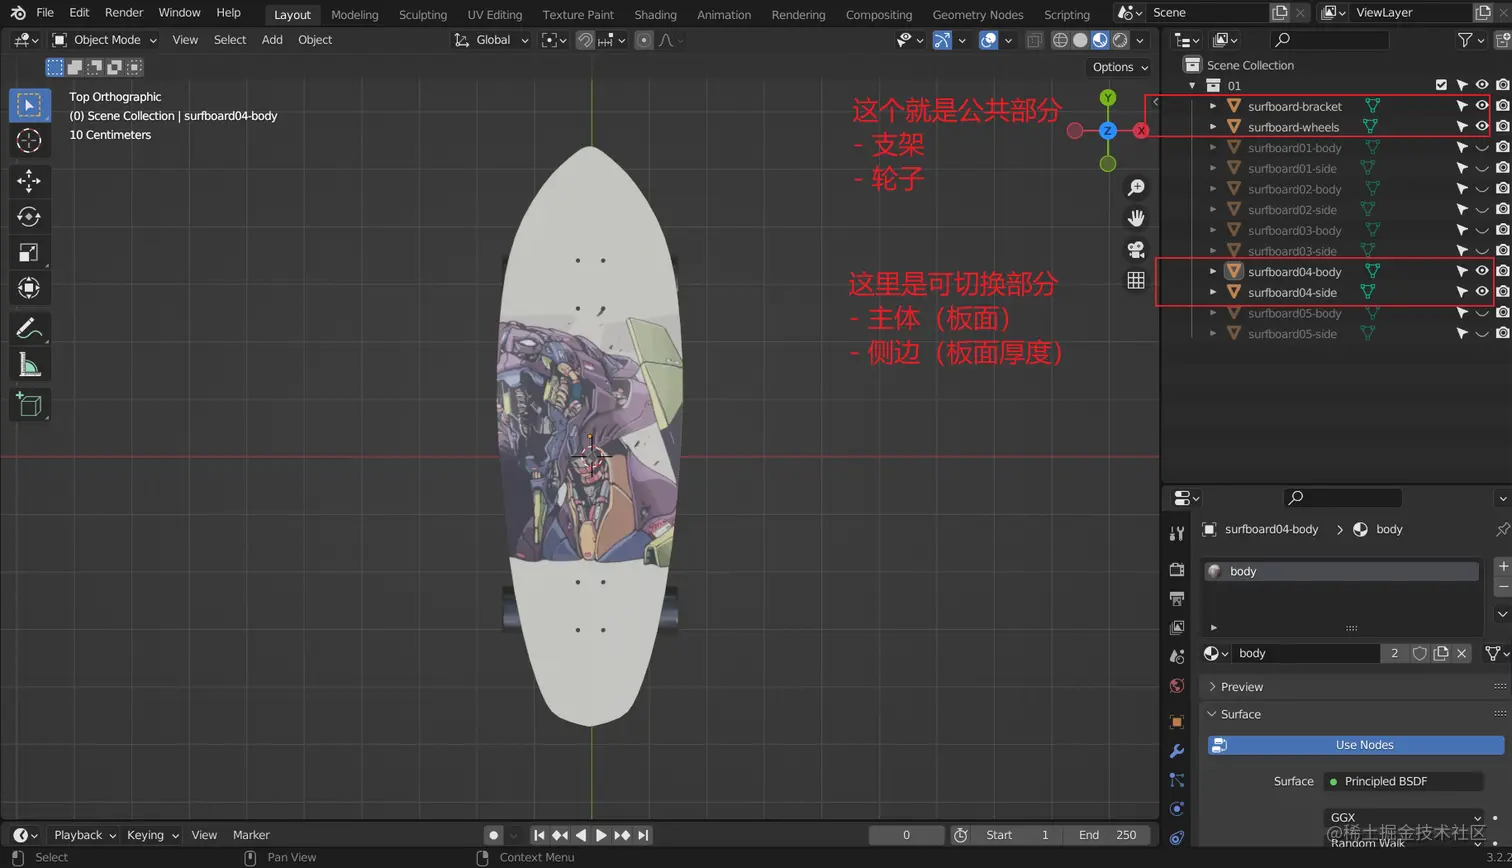
Task: Add material slot with plus button
Action: pos(1502,566)
